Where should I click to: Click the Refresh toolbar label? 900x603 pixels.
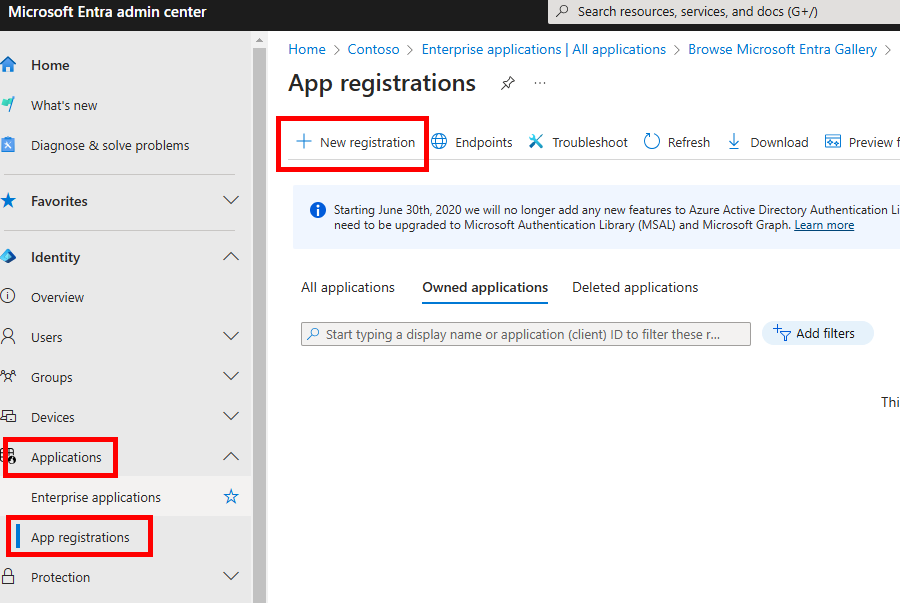click(x=688, y=142)
